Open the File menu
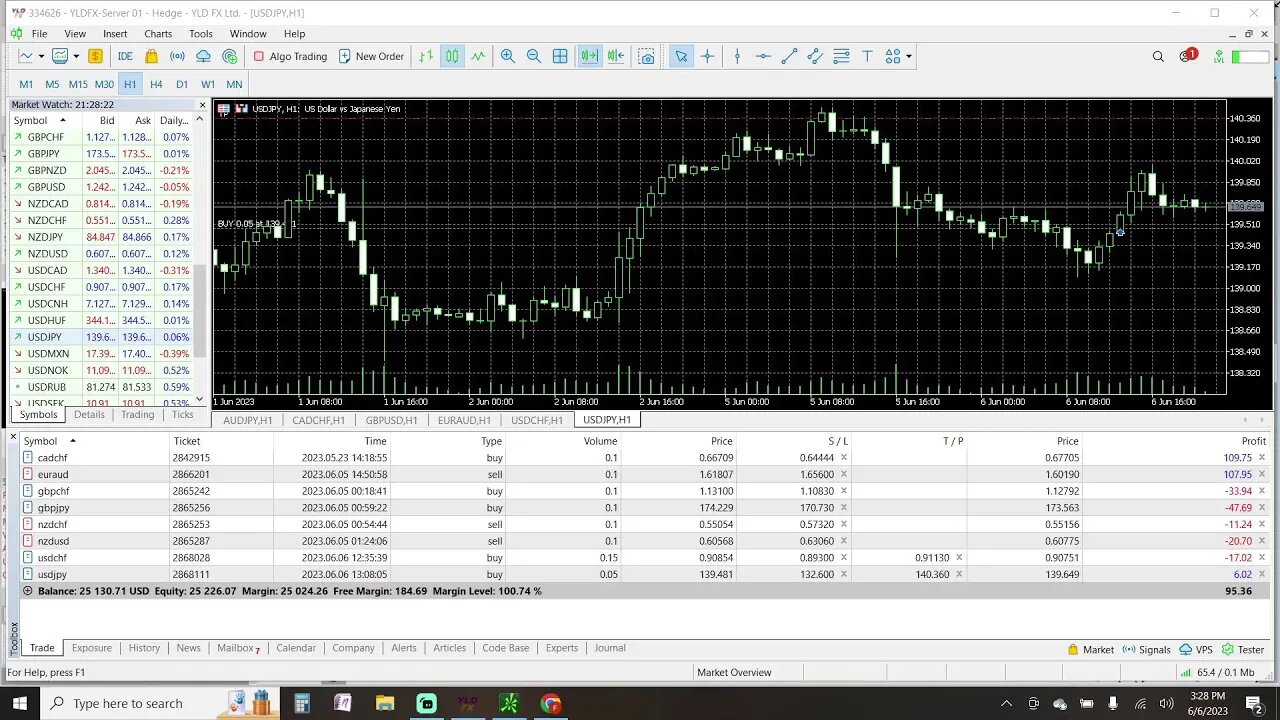Screen dimensions: 1280x720 39,34
